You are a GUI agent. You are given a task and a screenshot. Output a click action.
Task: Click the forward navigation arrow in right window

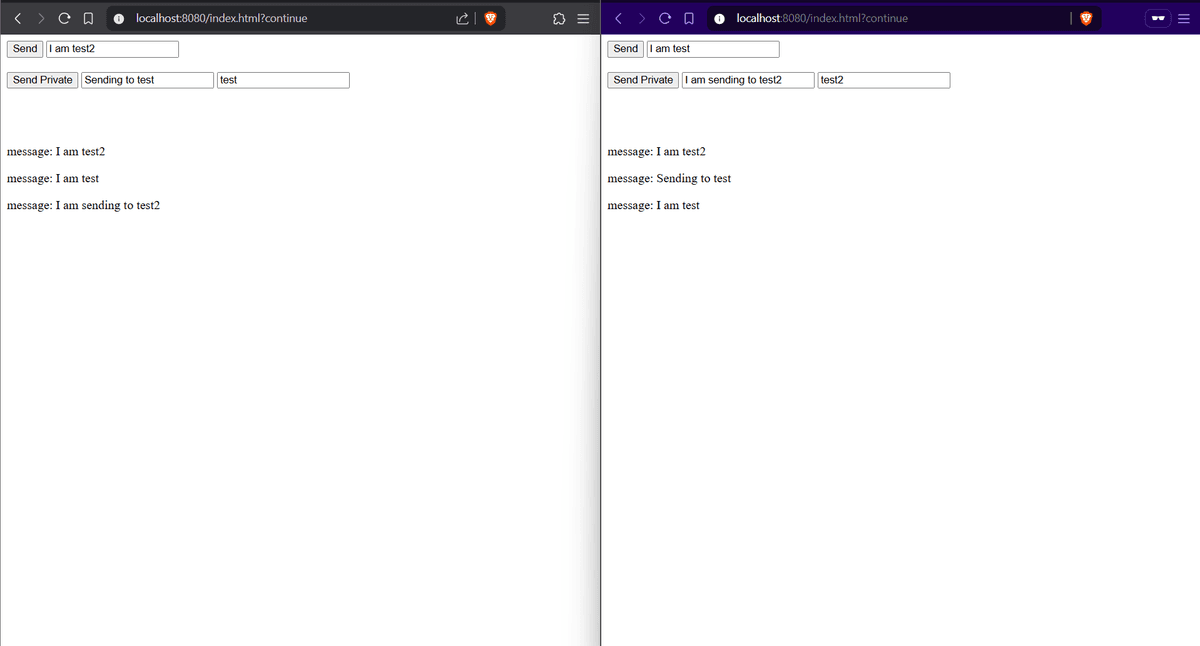(x=641, y=17)
